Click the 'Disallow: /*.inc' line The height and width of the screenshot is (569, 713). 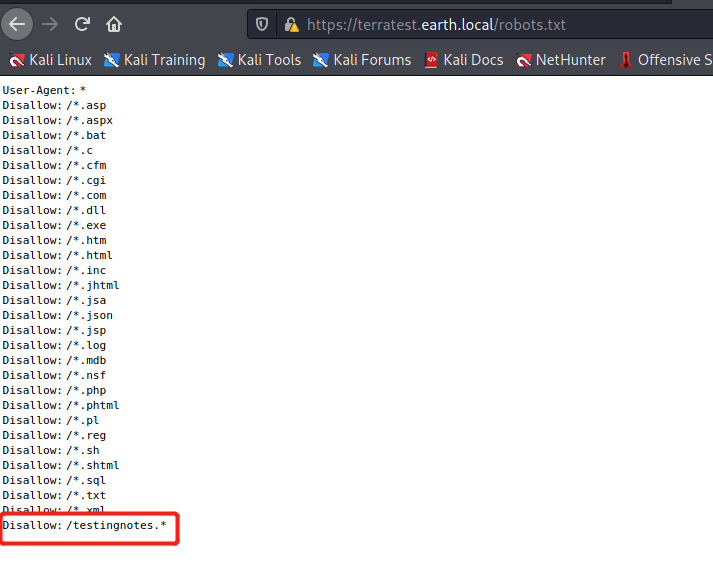coord(54,271)
